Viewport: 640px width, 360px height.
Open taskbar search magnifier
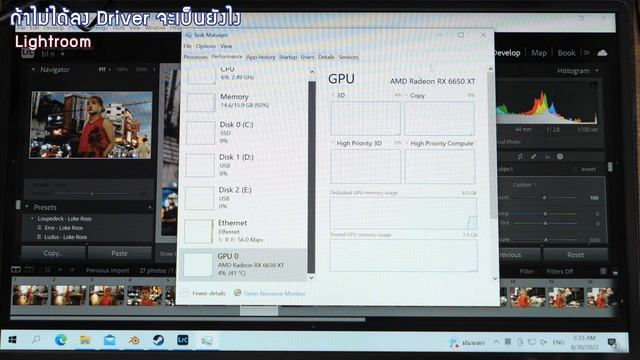[36, 340]
